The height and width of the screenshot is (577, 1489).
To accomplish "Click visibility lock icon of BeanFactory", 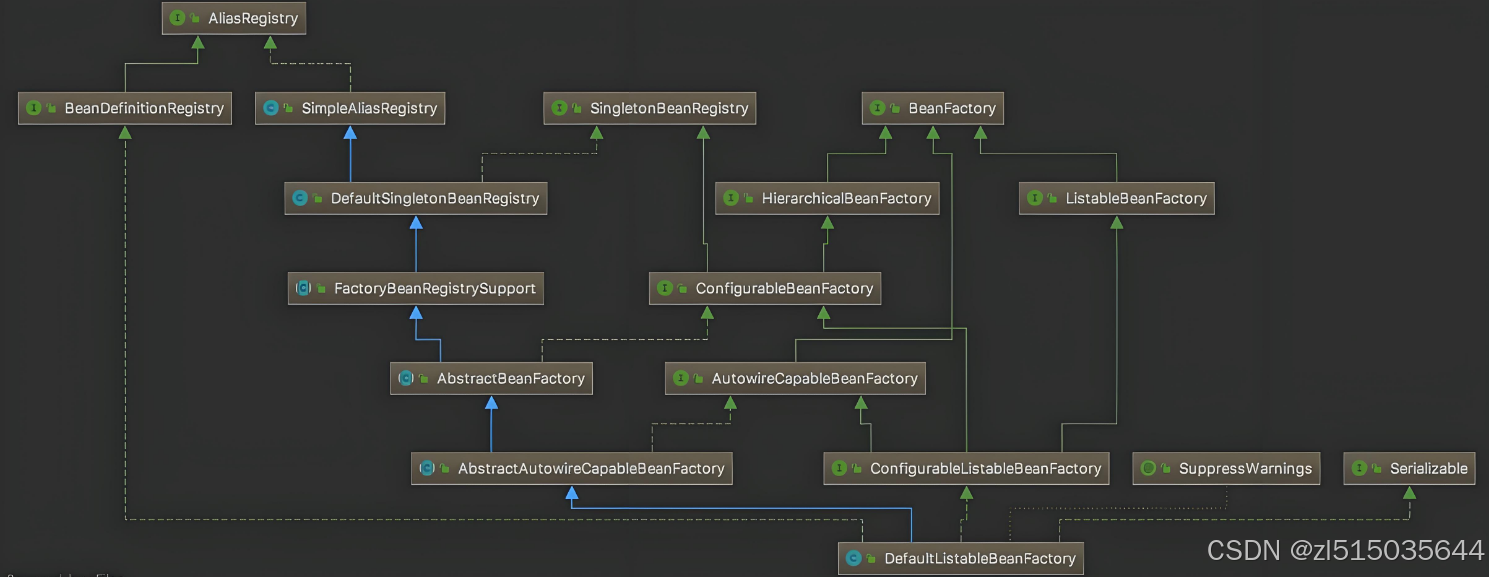I will 895,108.
